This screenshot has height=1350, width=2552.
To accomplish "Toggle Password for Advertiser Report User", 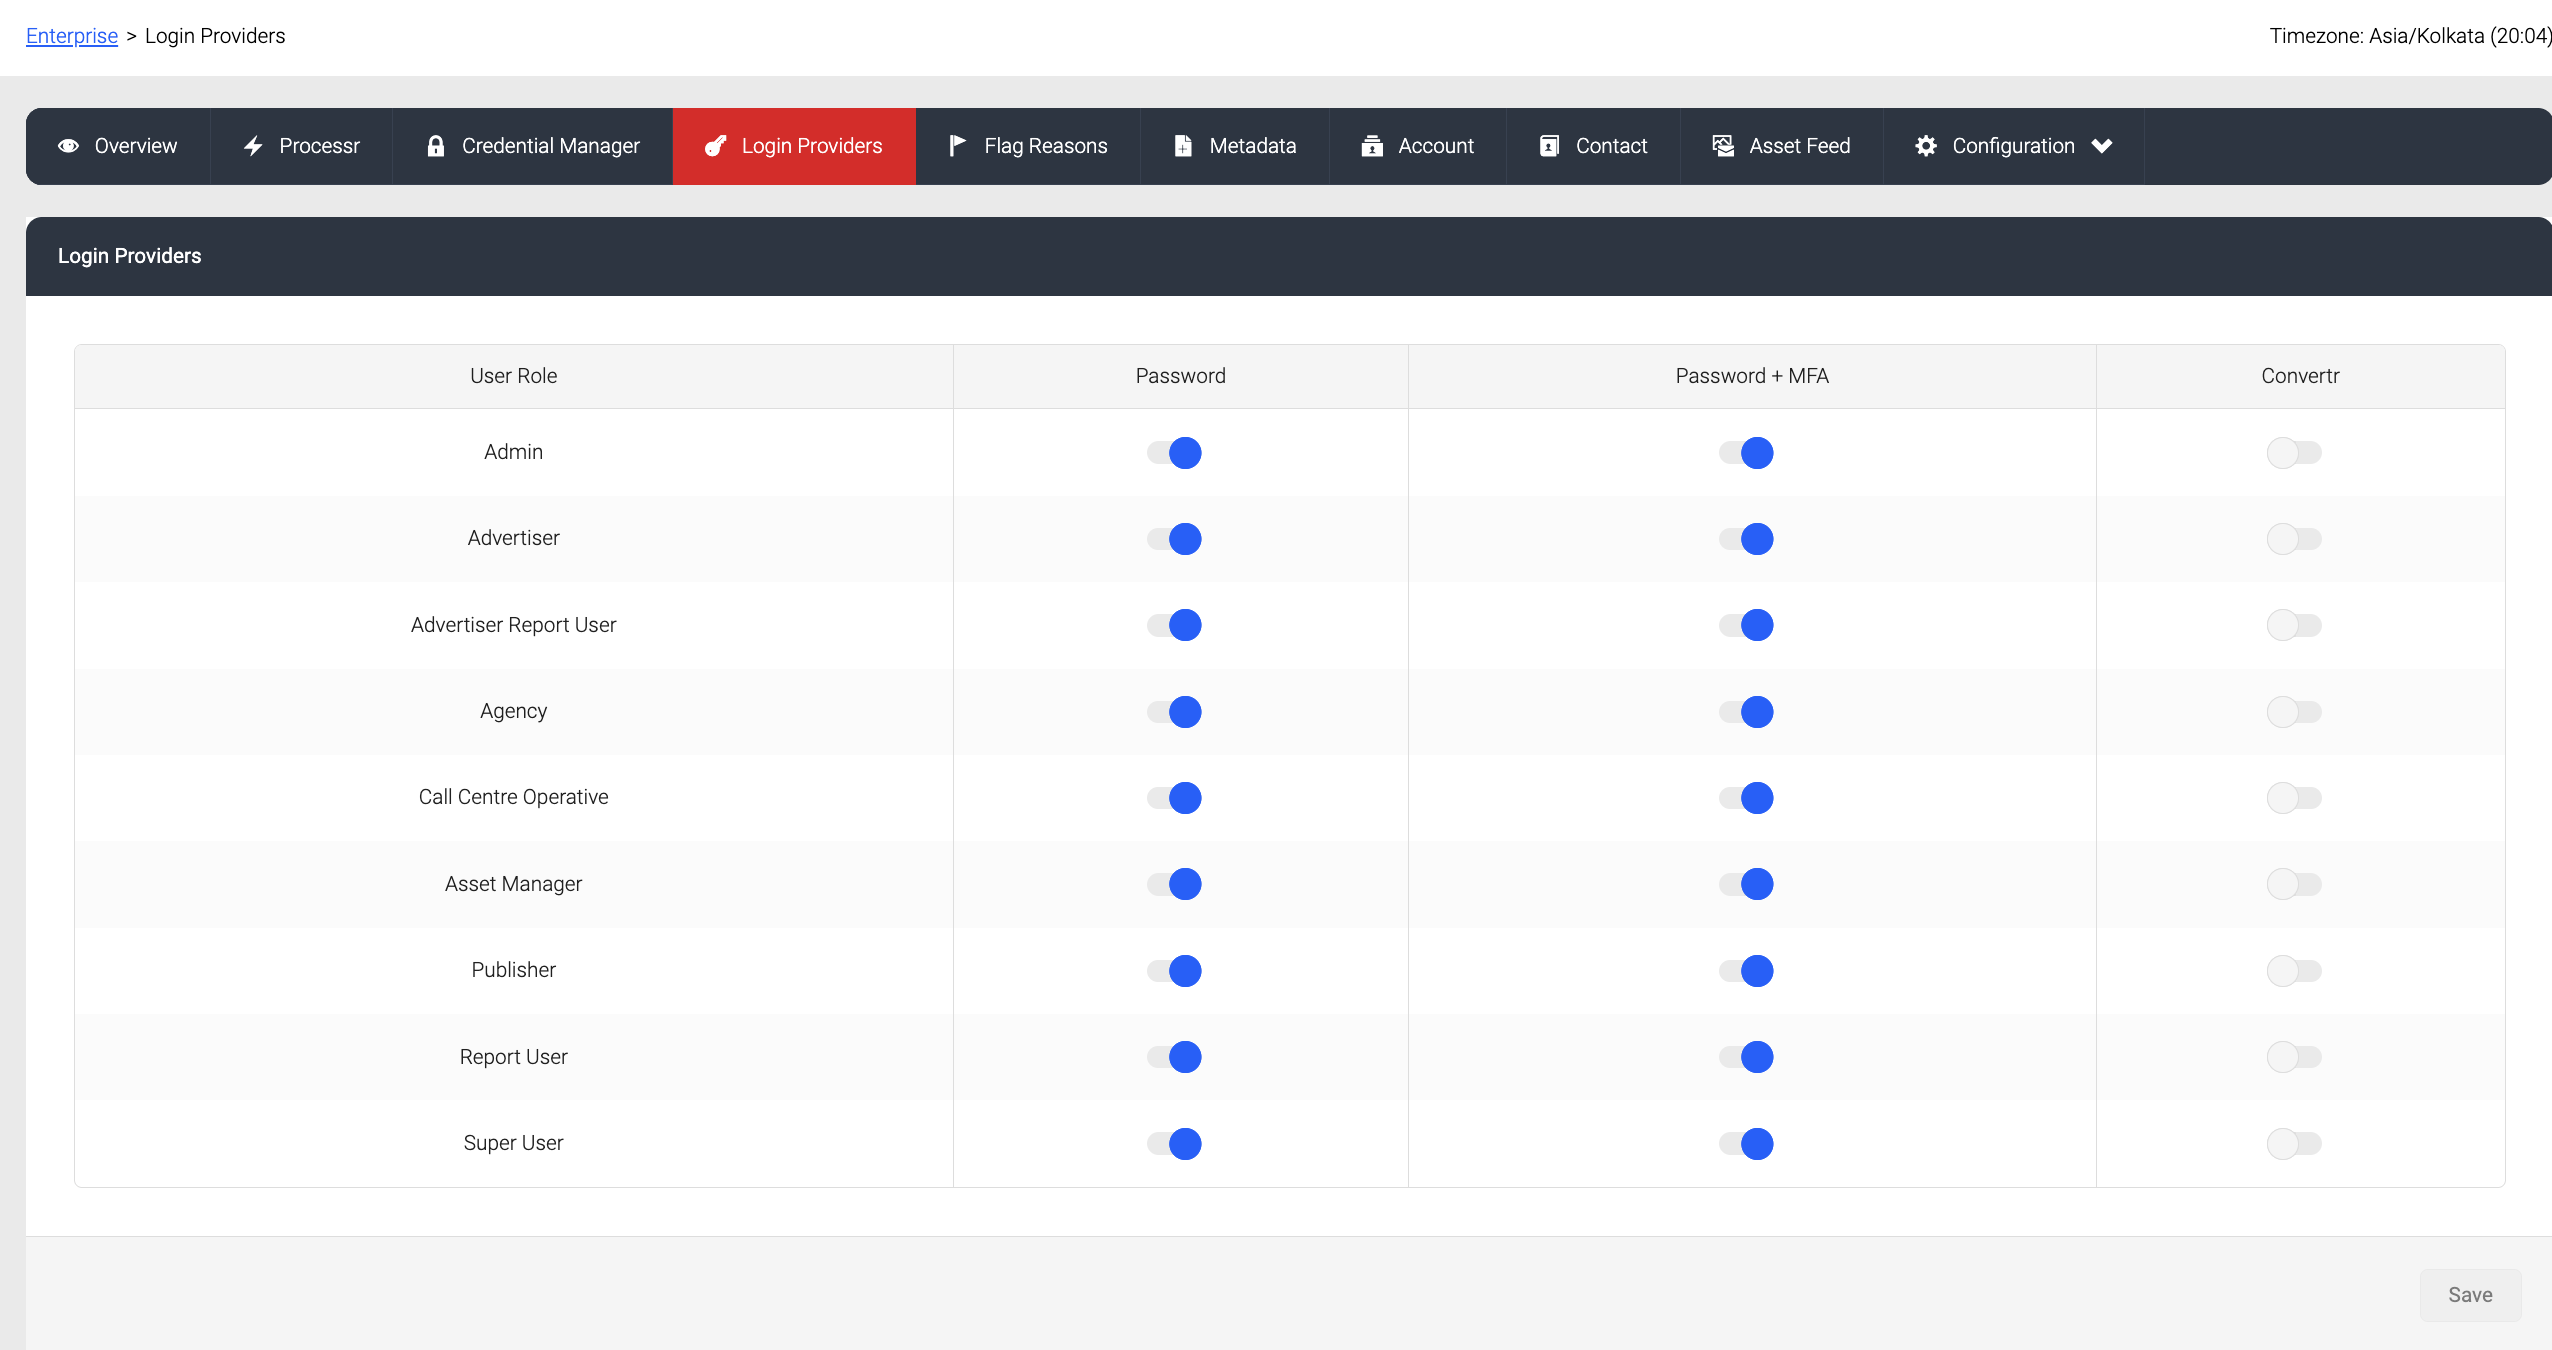I will [x=1174, y=625].
